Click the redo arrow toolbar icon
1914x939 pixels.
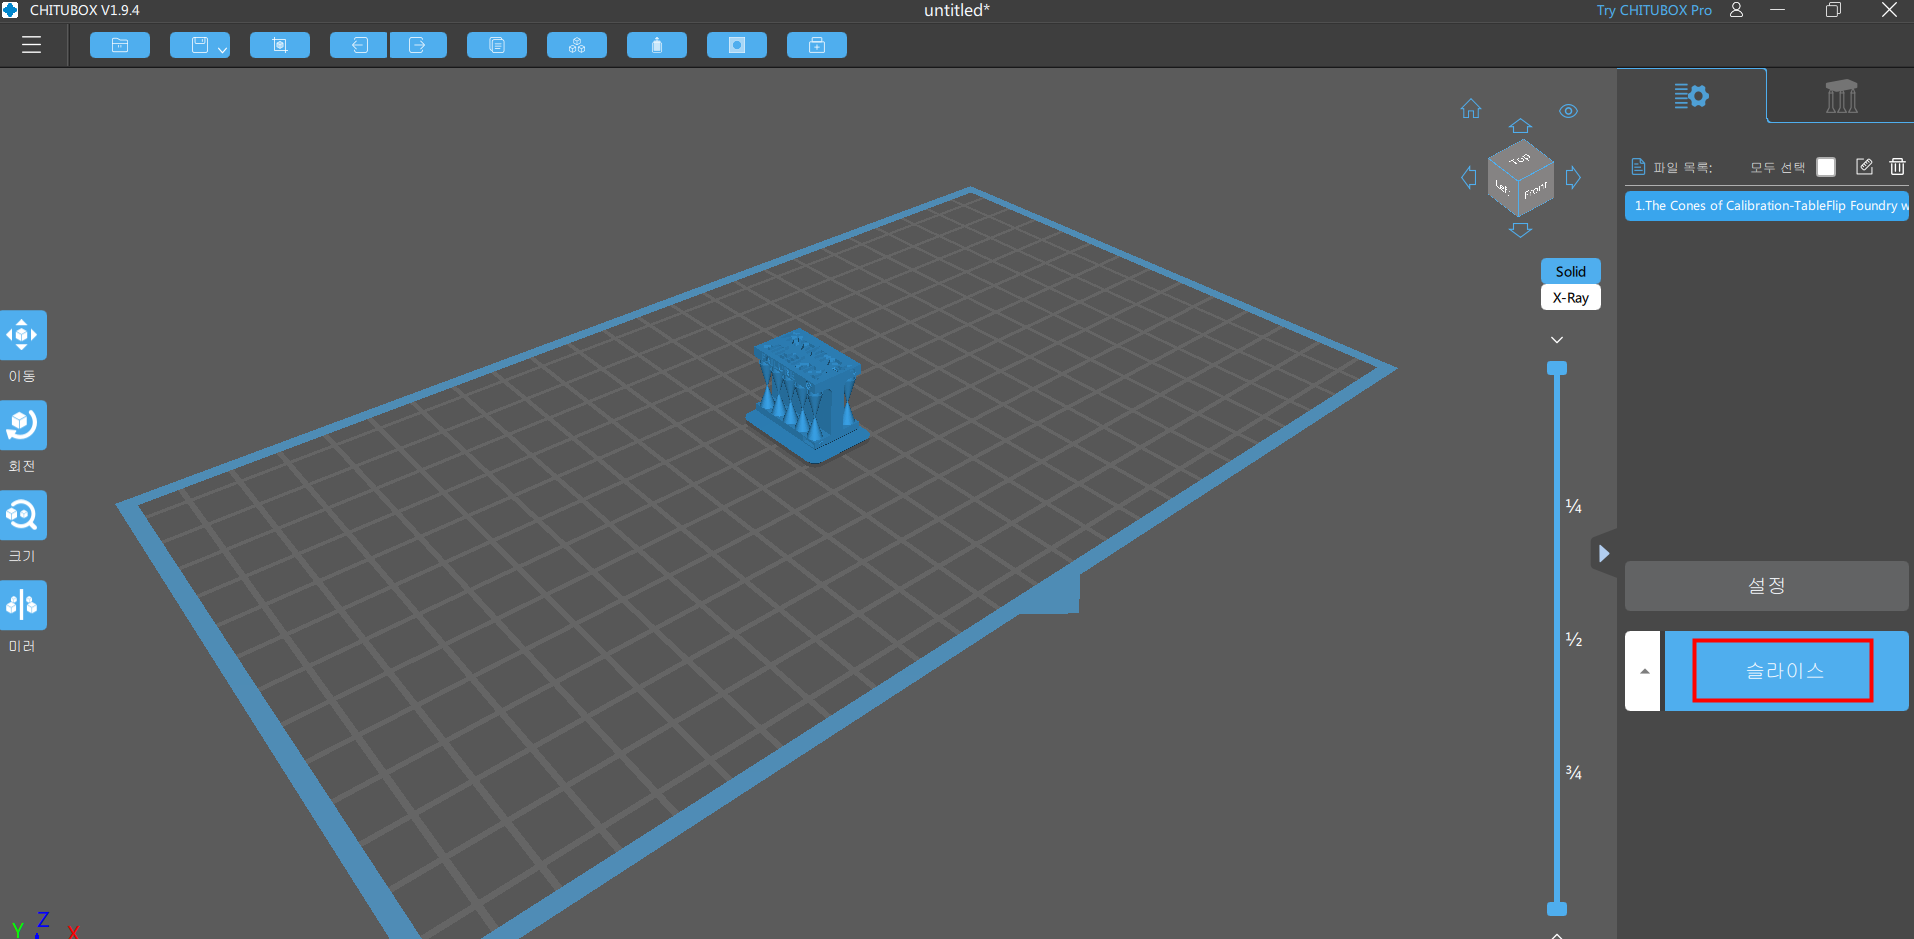point(418,45)
